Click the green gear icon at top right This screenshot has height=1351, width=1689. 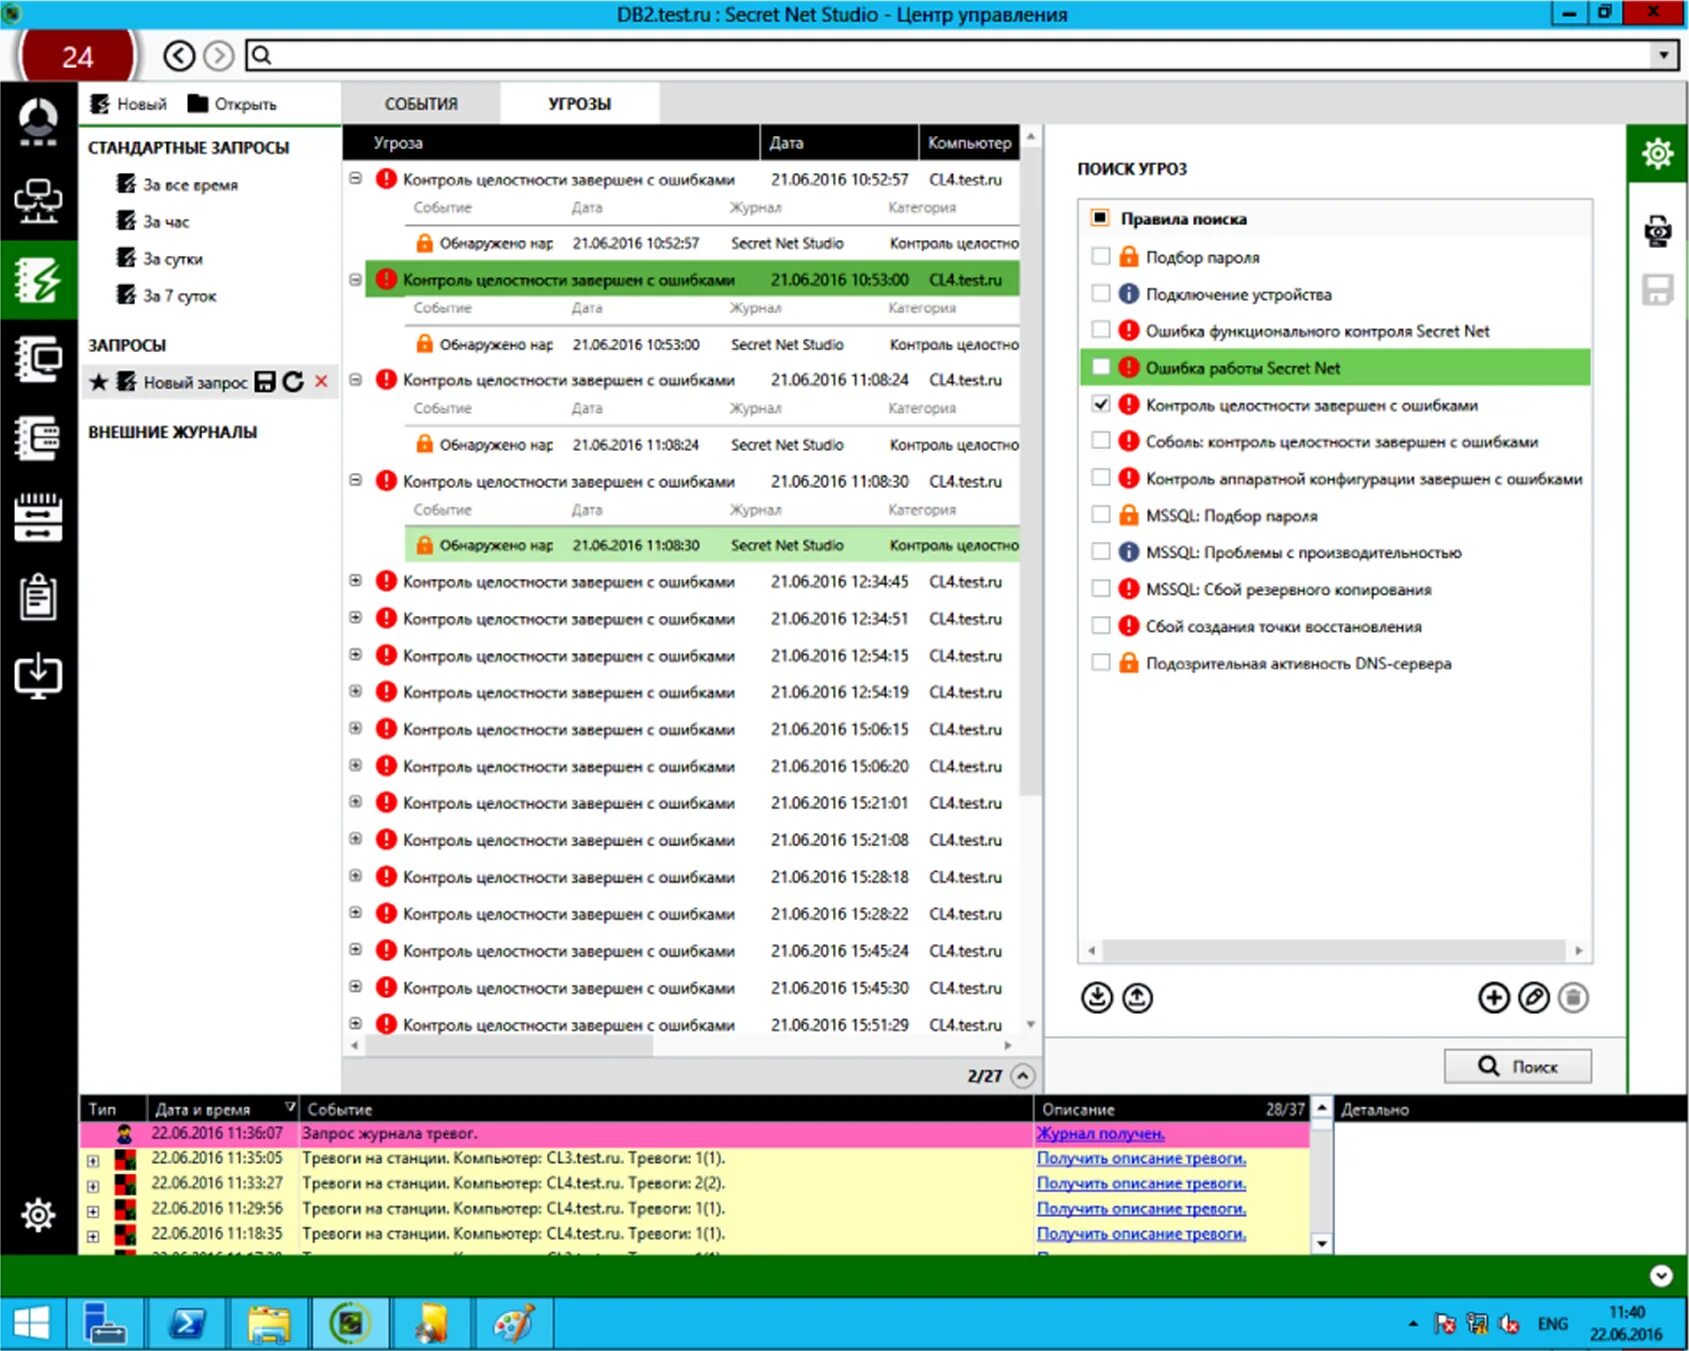[x=1657, y=154]
